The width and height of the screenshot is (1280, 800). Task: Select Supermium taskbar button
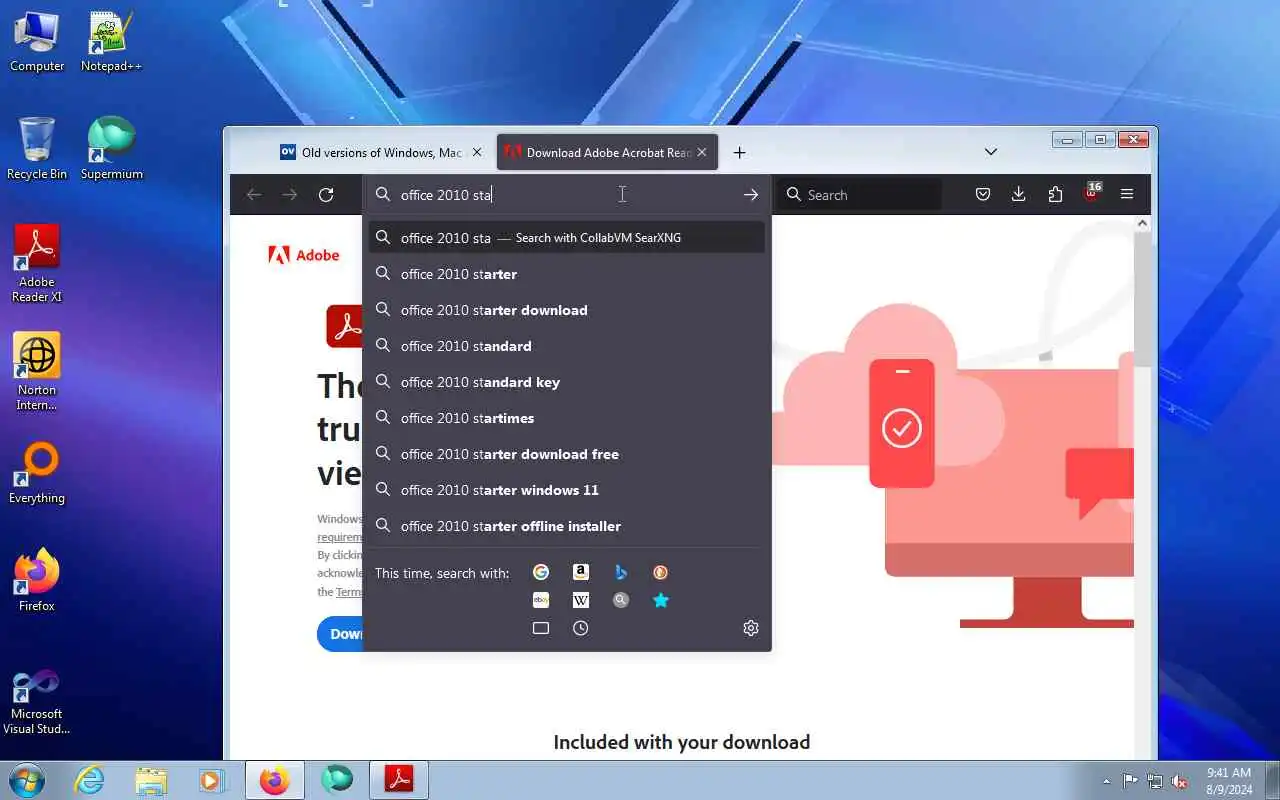(x=337, y=780)
